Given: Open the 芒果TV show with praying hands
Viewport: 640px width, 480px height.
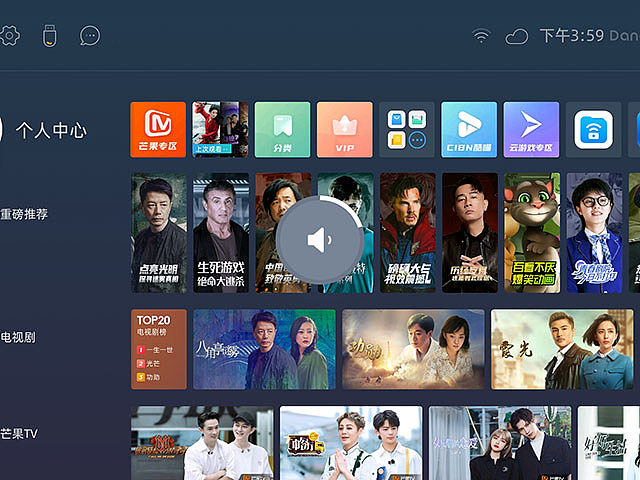Looking at the screenshot, I should (351, 443).
